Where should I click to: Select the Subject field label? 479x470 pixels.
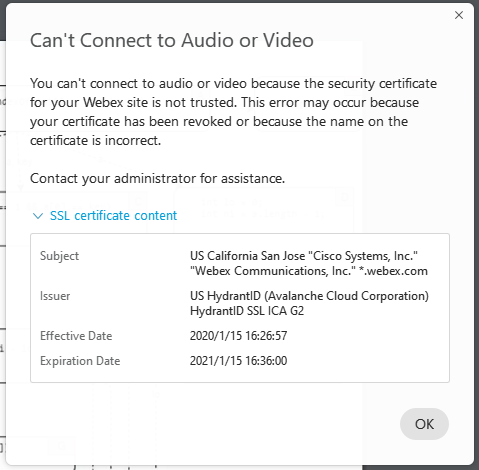pyautogui.click(x=59, y=256)
